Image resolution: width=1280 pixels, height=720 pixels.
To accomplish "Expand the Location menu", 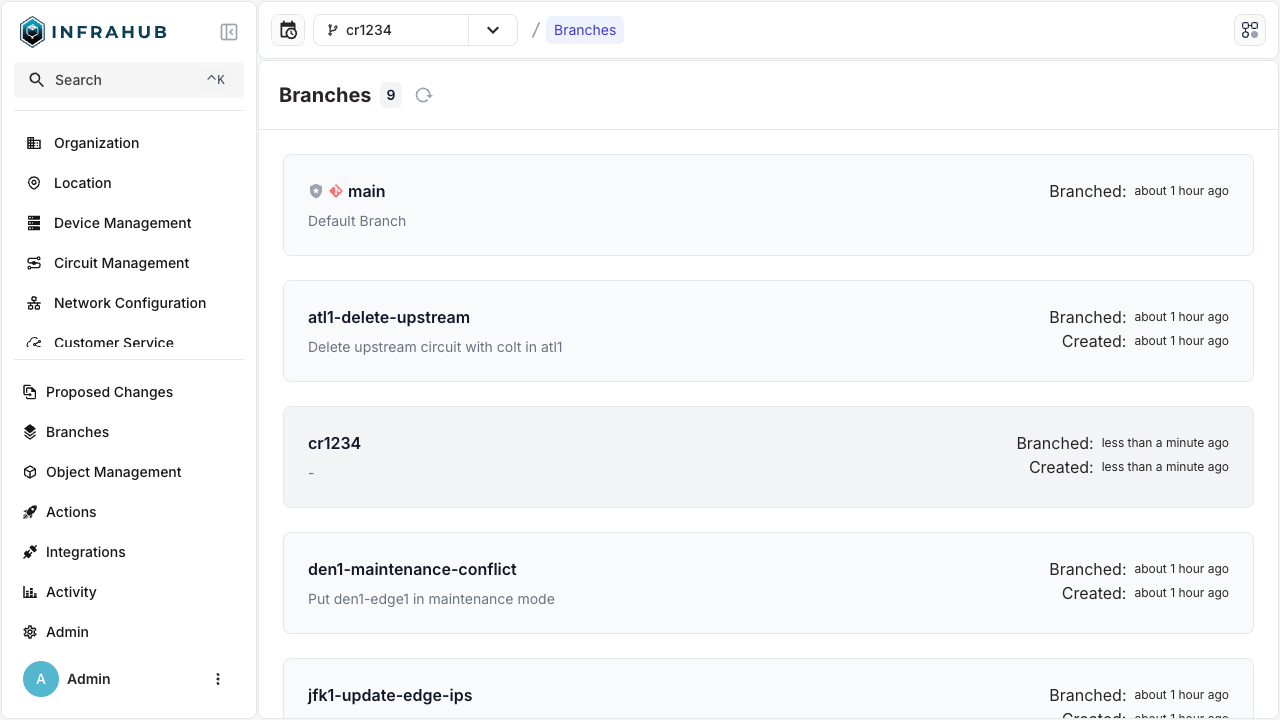I will (x=82, y=183).
